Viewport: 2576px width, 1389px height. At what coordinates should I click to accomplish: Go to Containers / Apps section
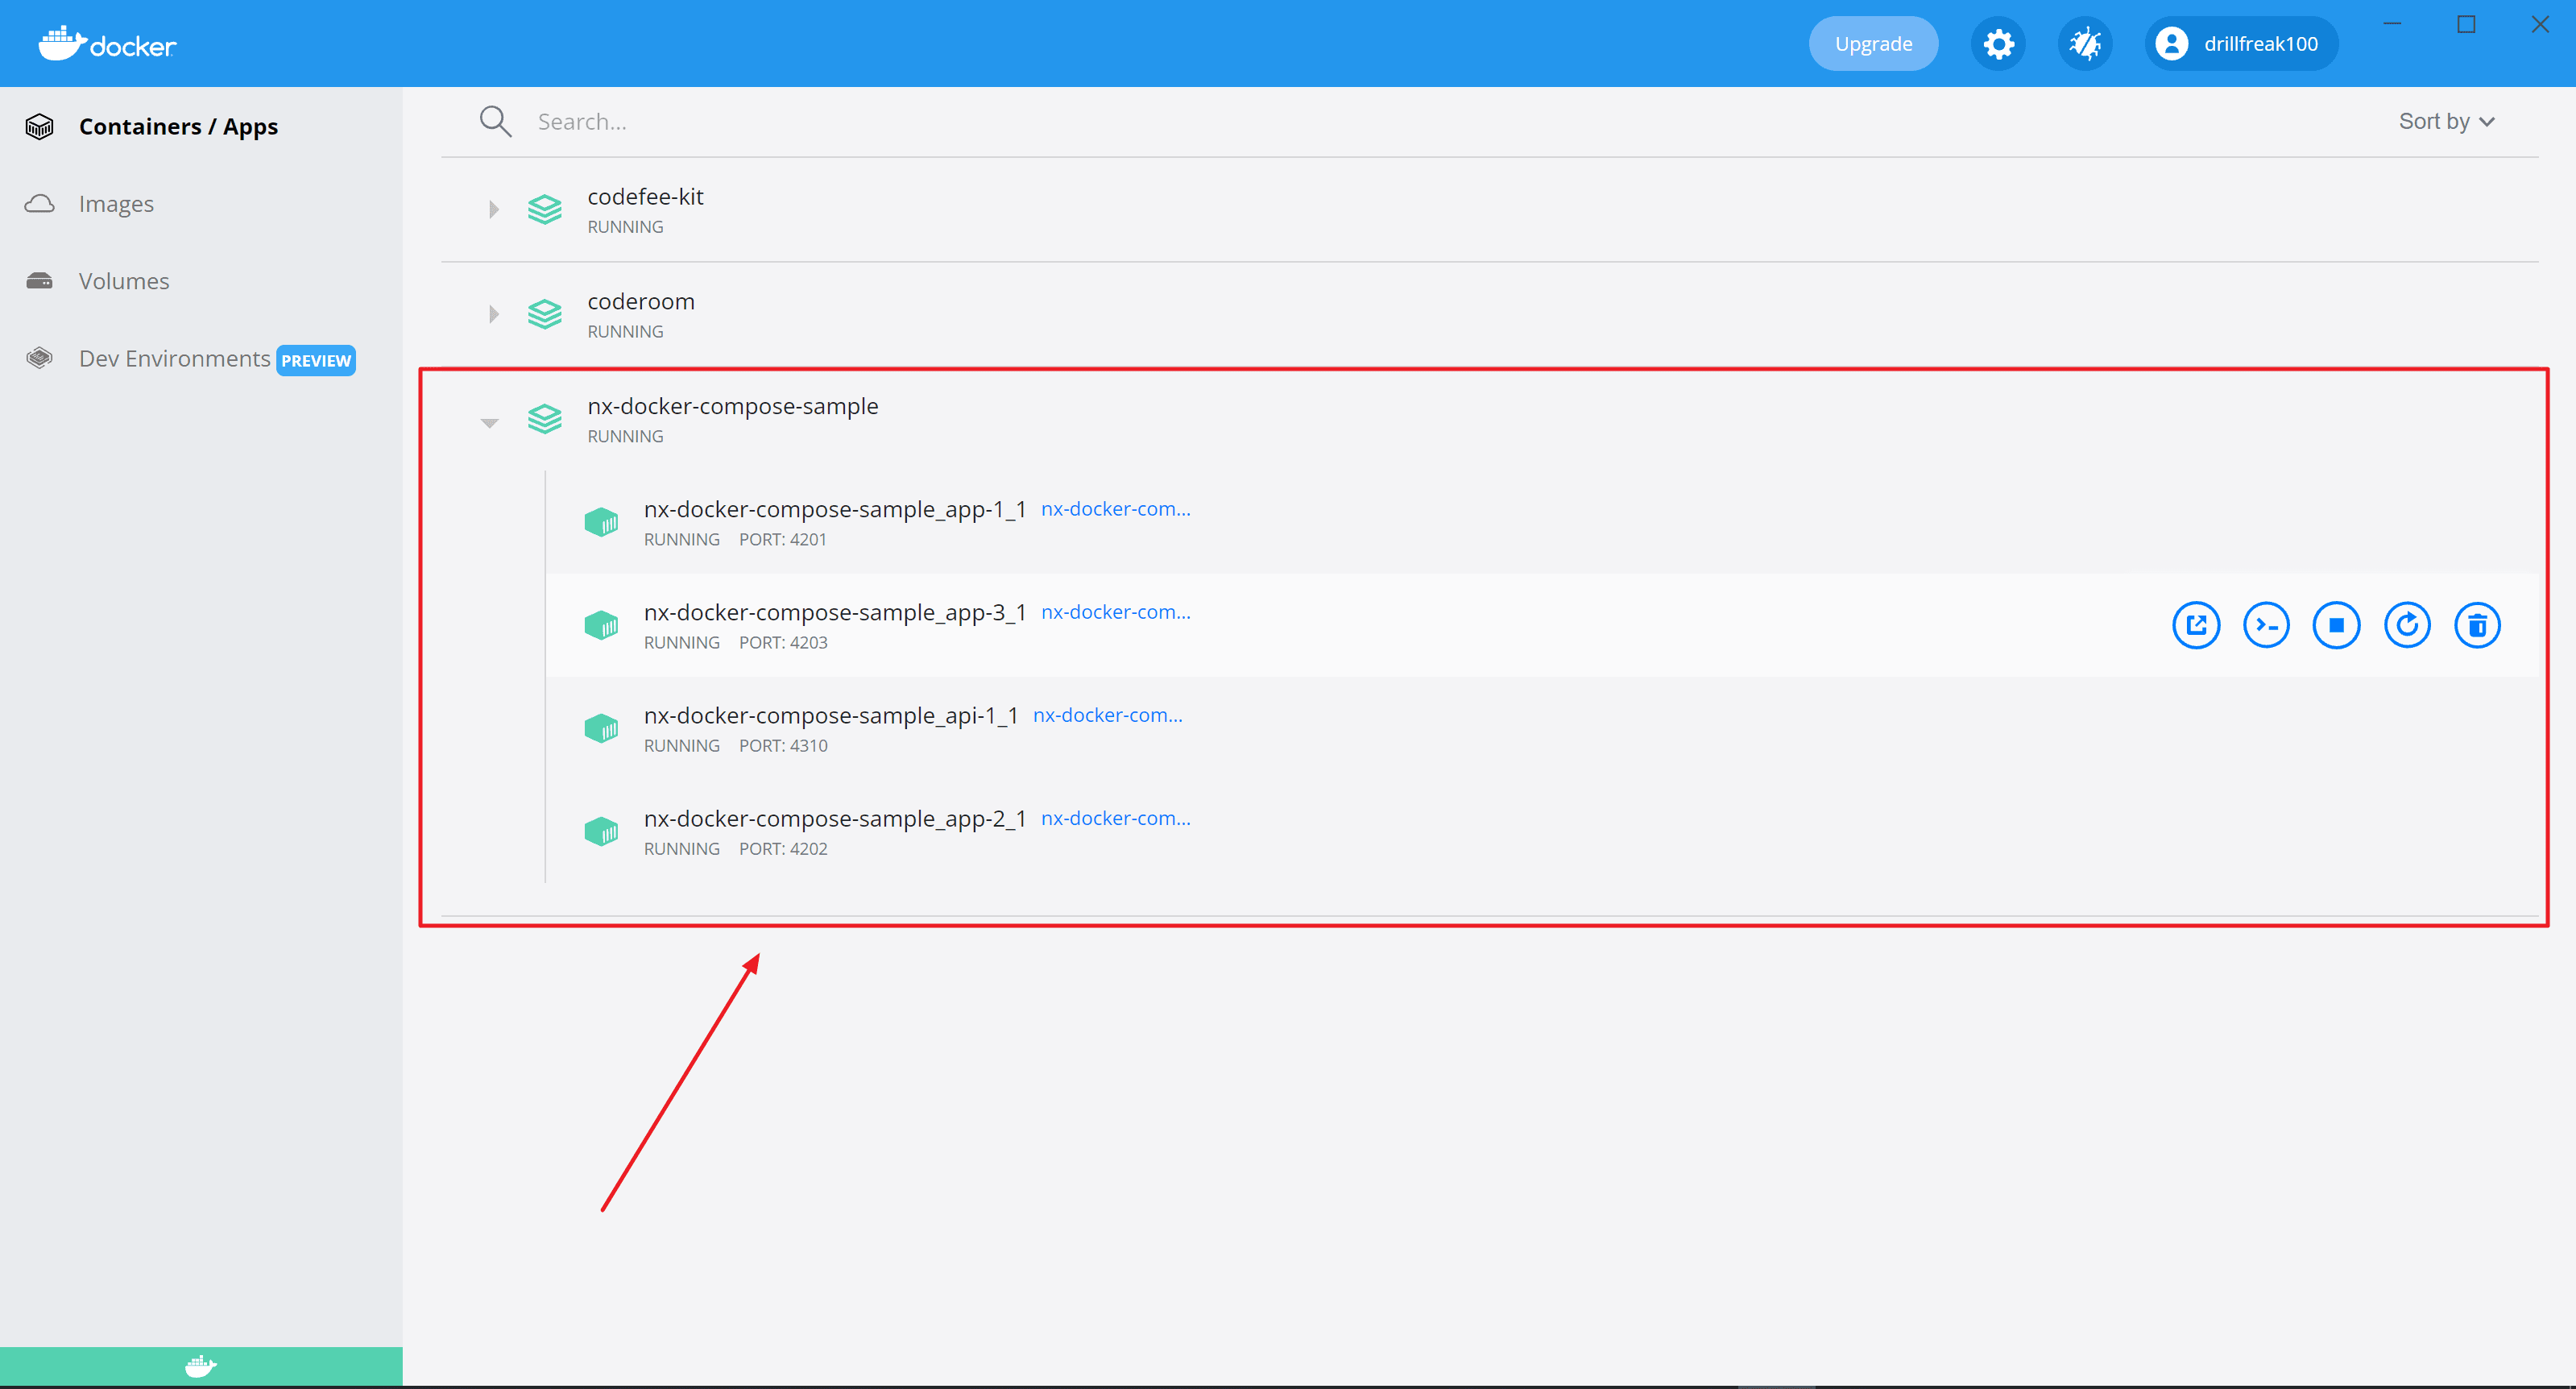click(178, 127)
